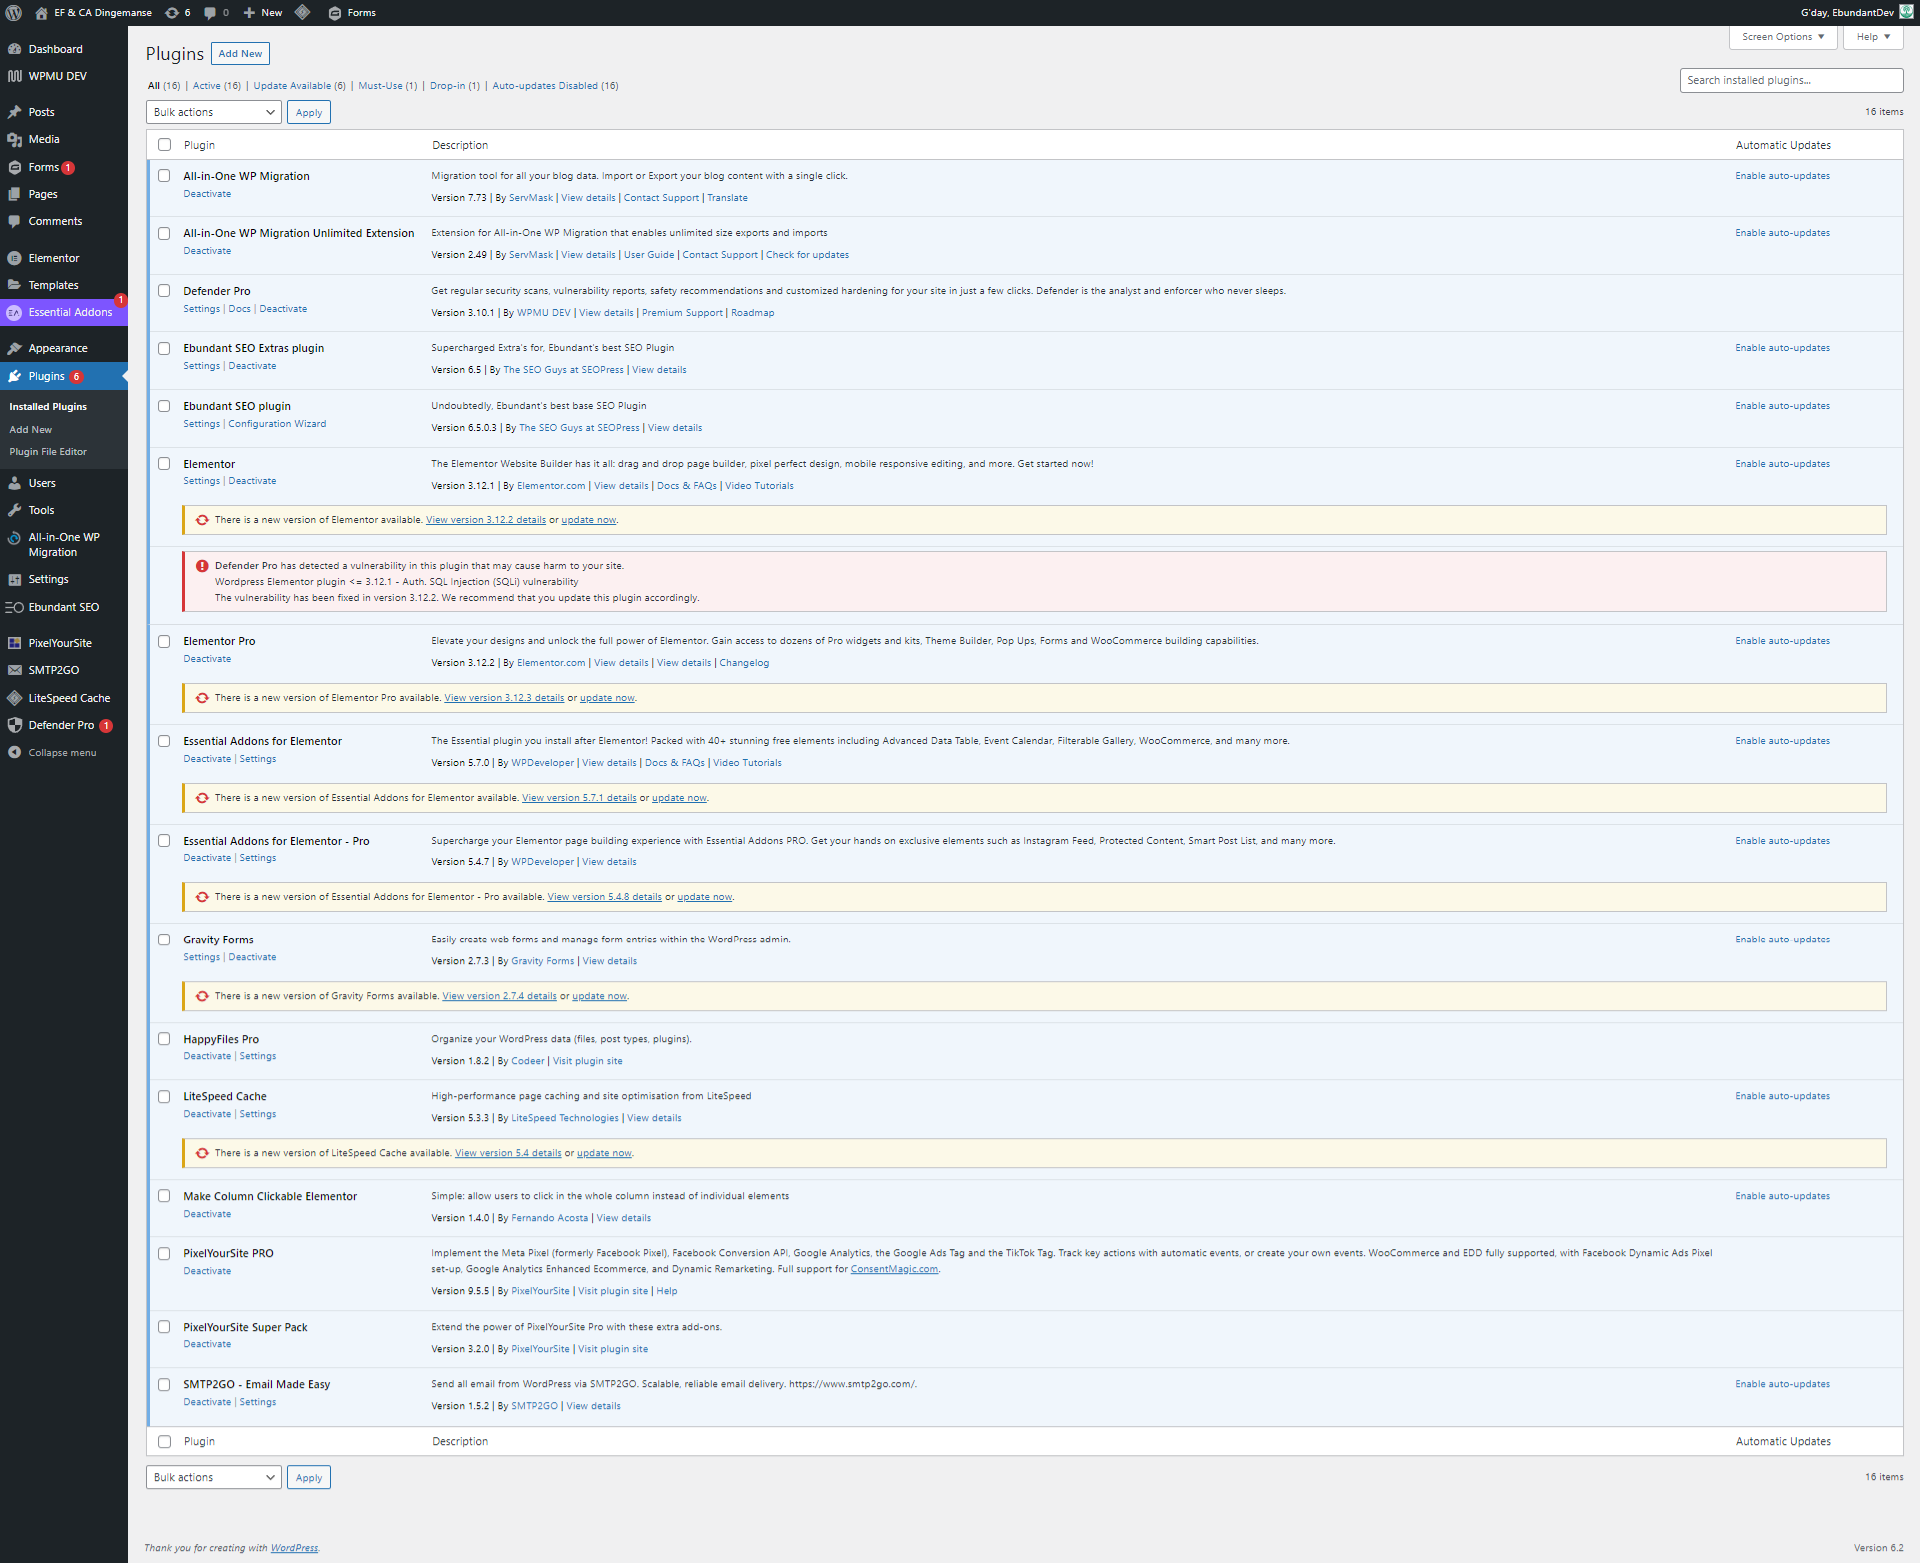Click the PixelYourSite sidebar icon
Viewport: 1920px width, 1564px height.
click(x=14, y=643)
